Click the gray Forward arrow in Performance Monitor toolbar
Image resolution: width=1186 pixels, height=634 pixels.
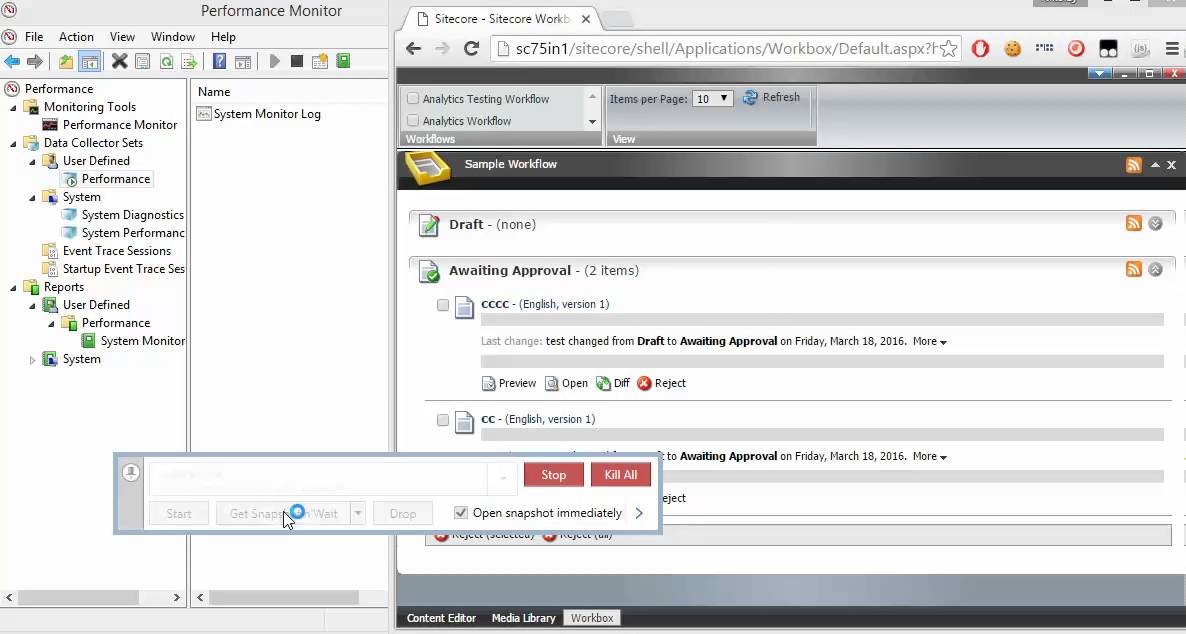35,61
